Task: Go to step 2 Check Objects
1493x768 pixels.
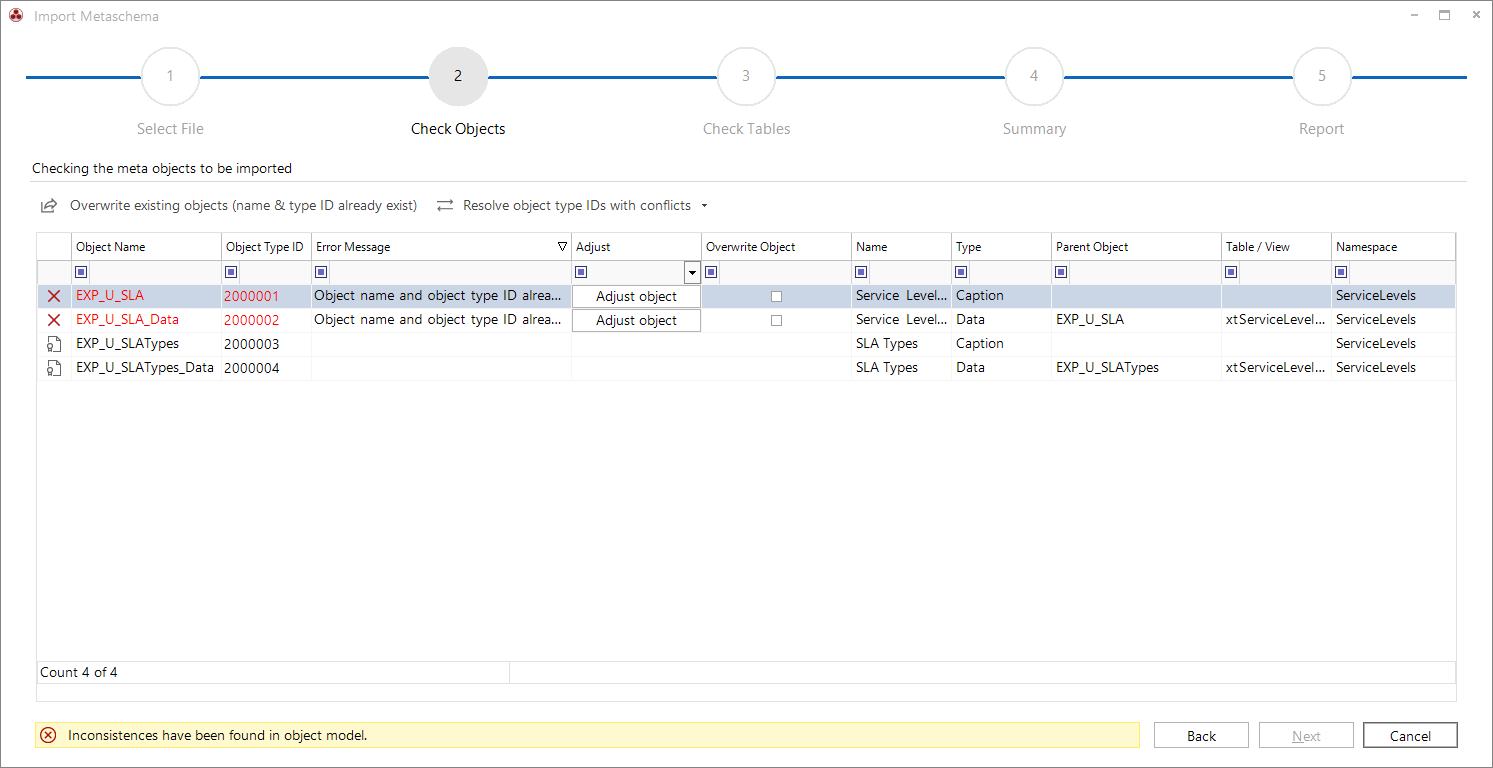Action: [458, 76]
